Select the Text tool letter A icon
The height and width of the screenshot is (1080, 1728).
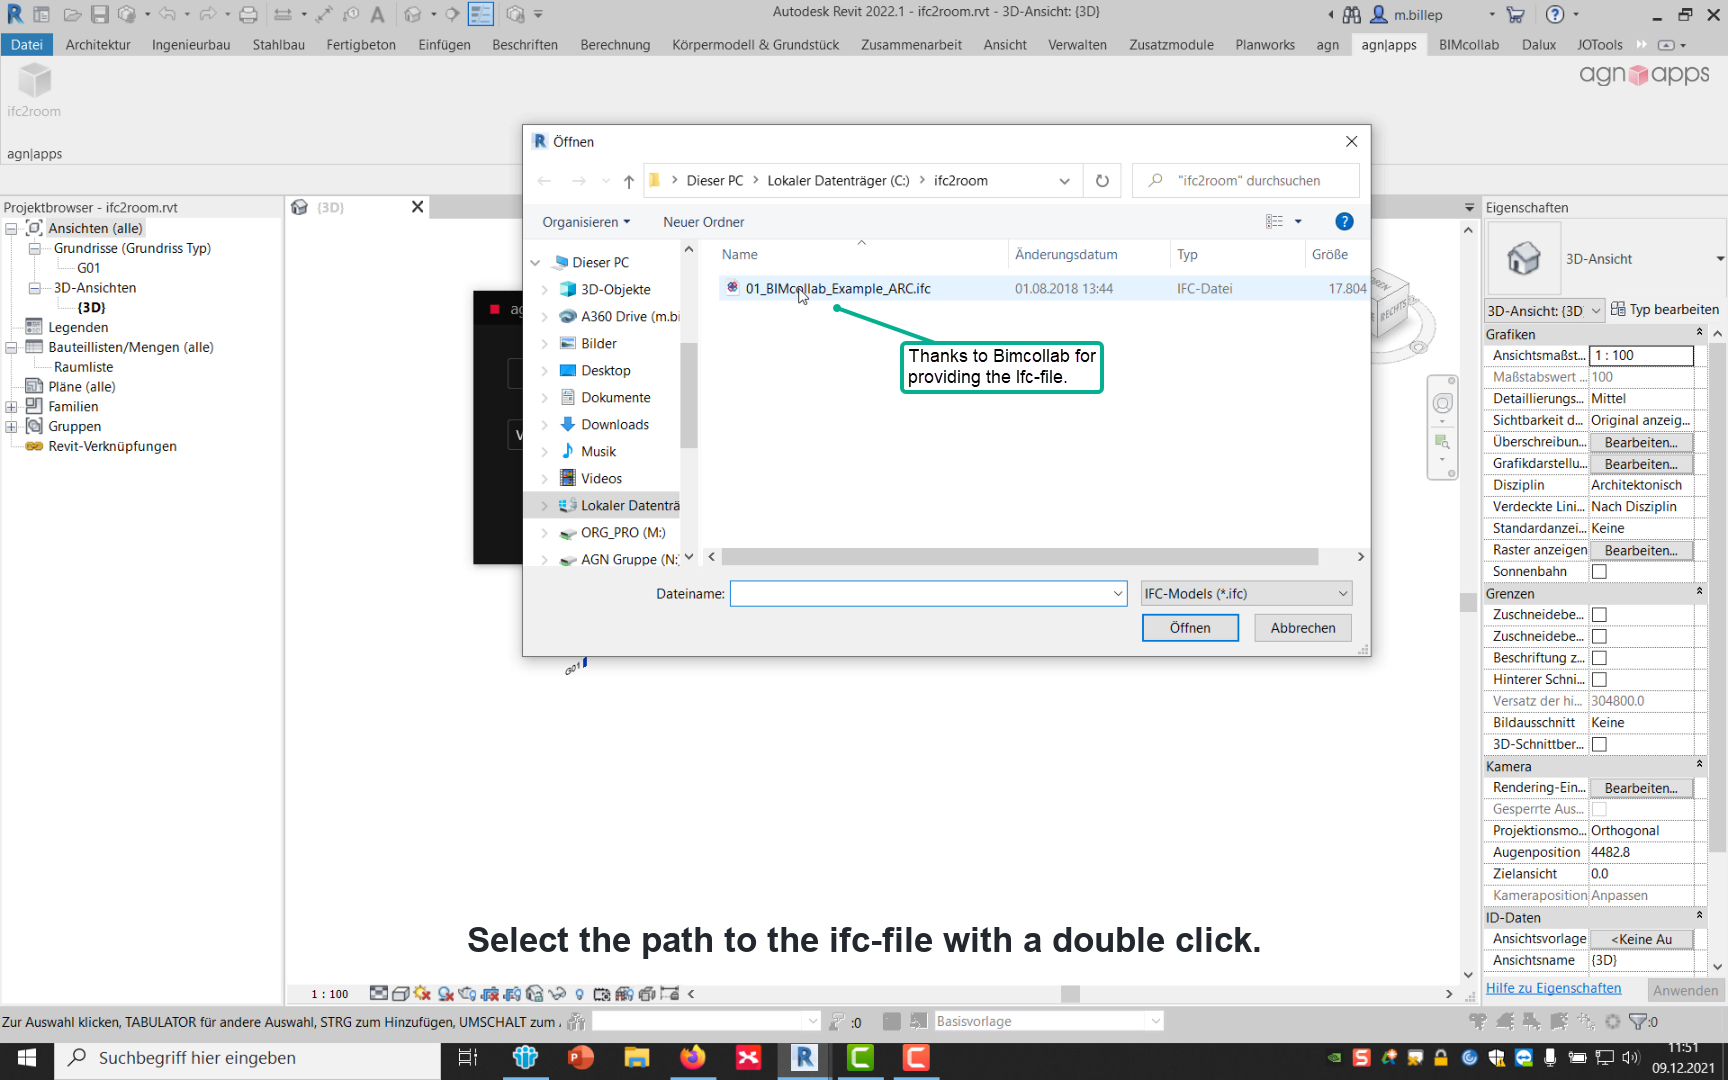pos(377,15)
